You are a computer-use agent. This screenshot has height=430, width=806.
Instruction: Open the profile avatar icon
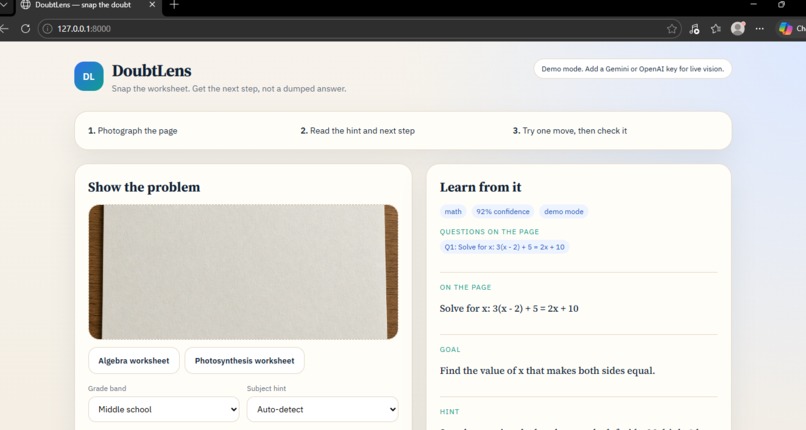[x=738, y=28]
